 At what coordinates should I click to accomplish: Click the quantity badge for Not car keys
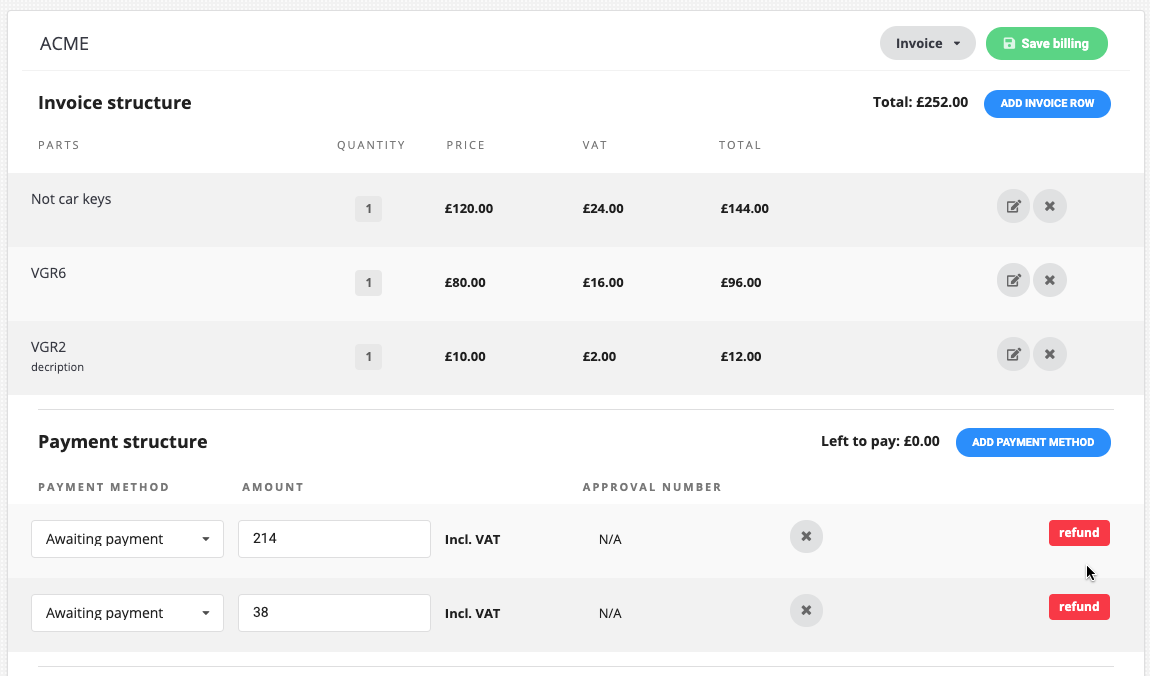click(x=368, y=209)
